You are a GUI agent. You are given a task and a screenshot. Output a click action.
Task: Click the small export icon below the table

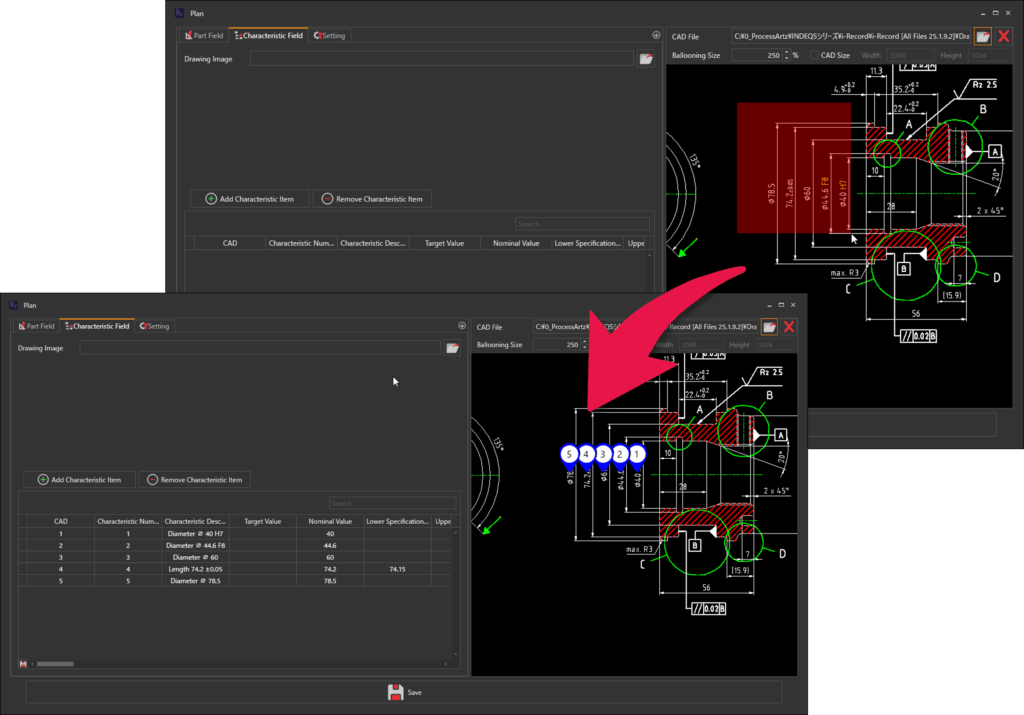[x=23, y=664]
